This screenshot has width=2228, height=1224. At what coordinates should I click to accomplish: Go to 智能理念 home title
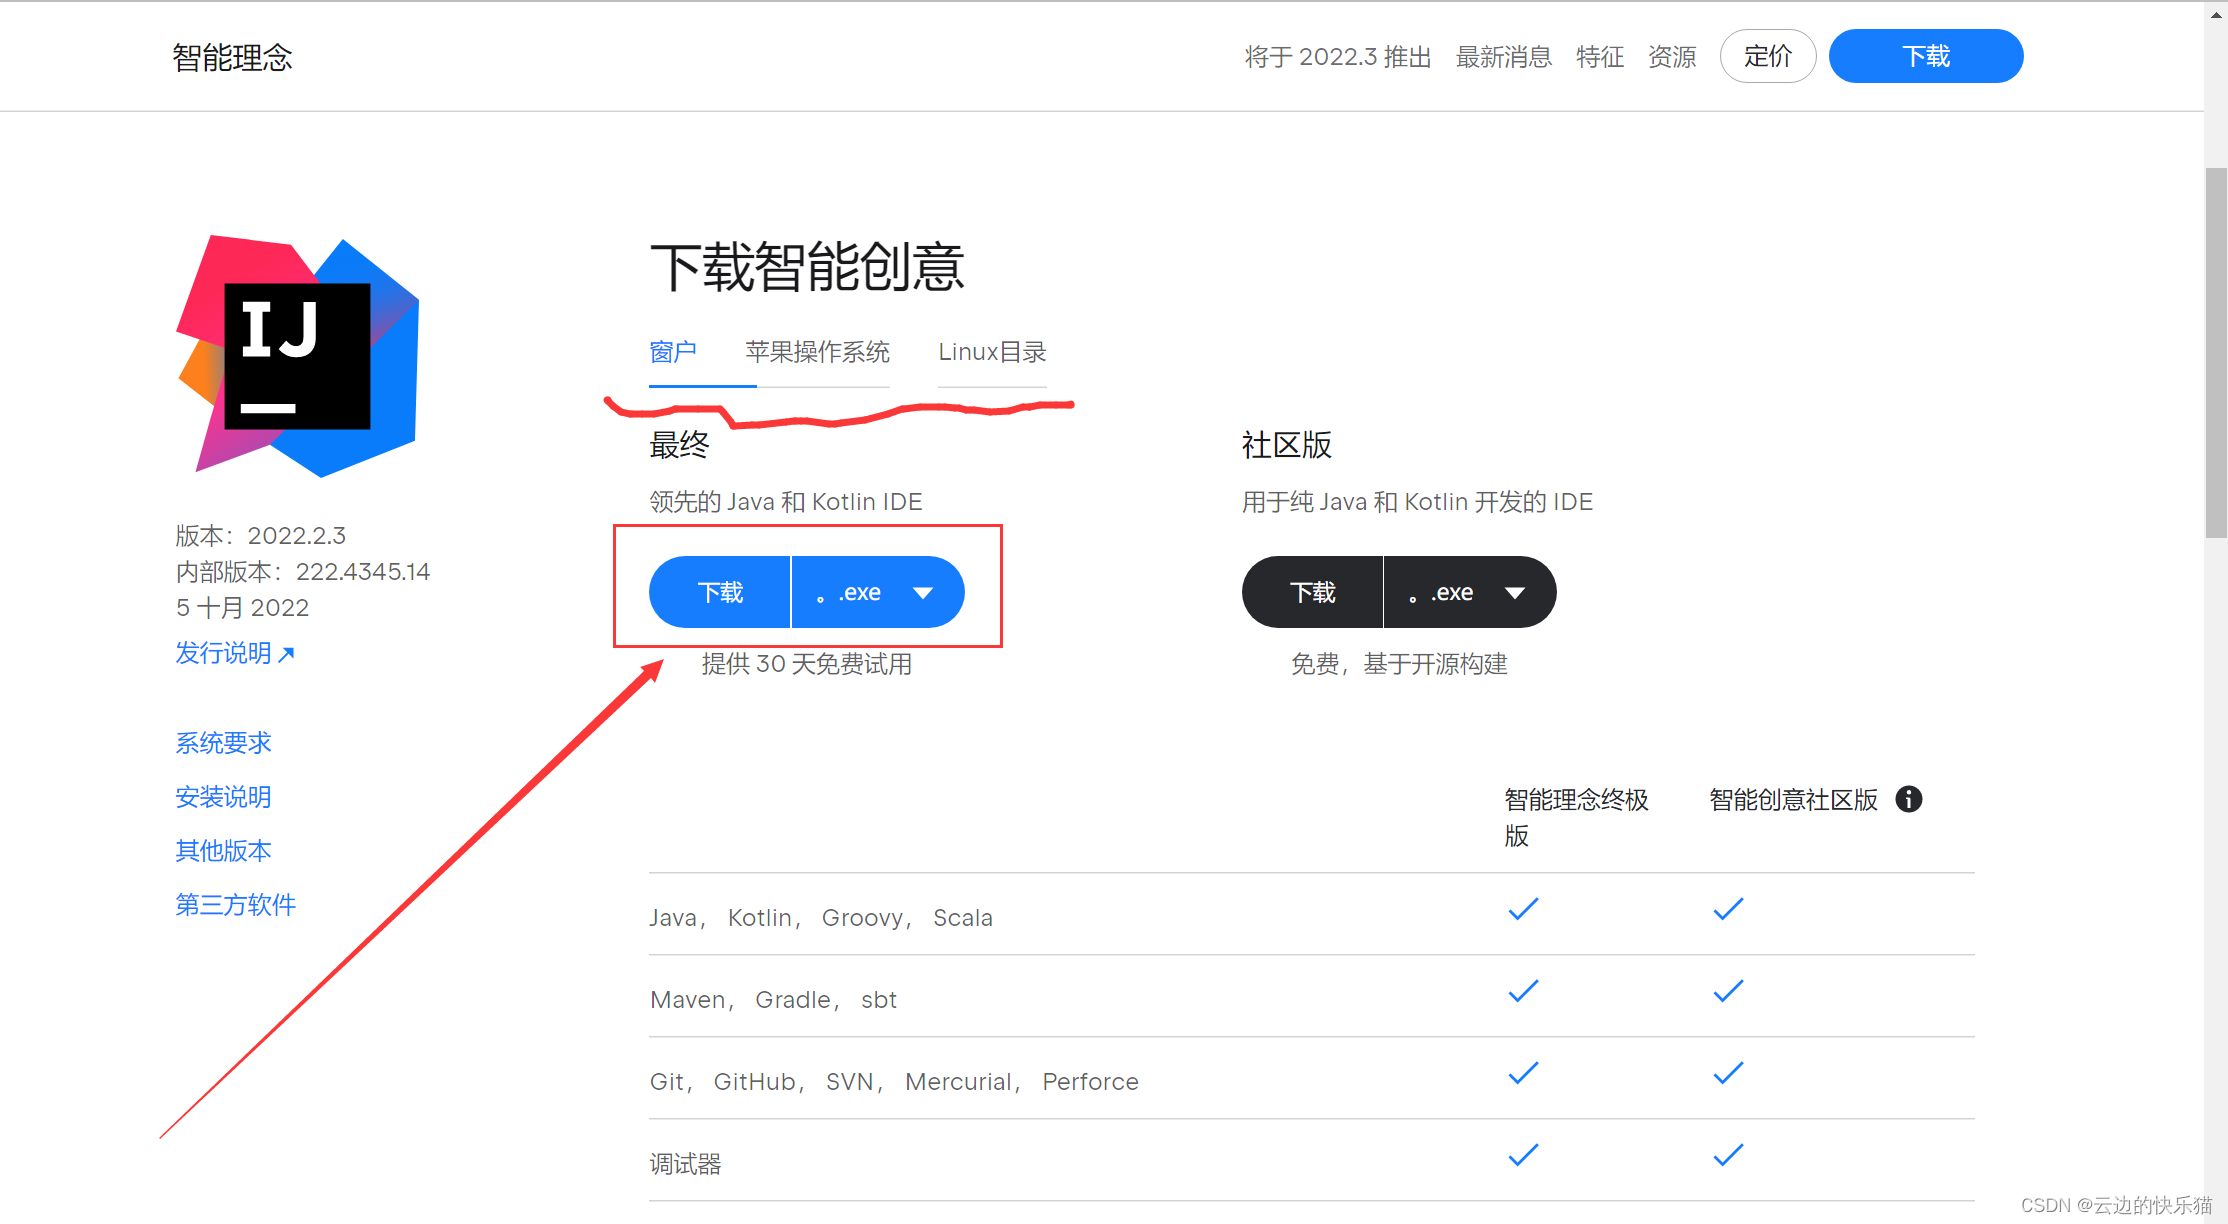pyautogui.click(x=232, y=57)
